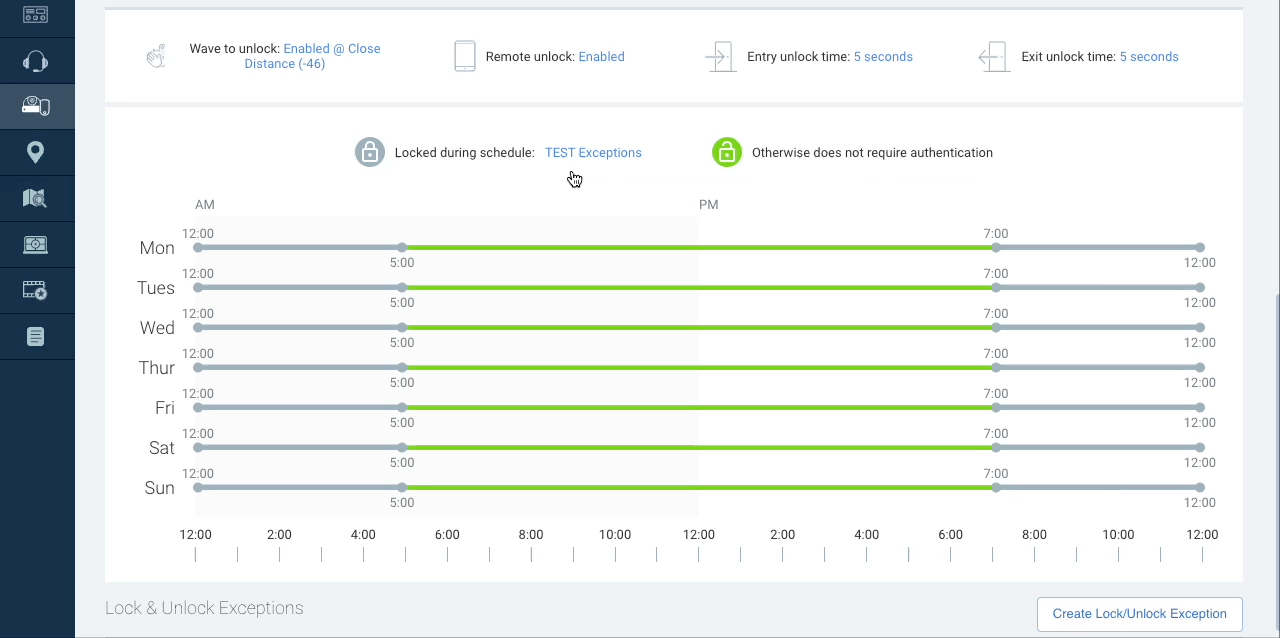Click the gray locked padlock icon
The height and width of the screenshot is (638, 1280).
tap(370, 152)
